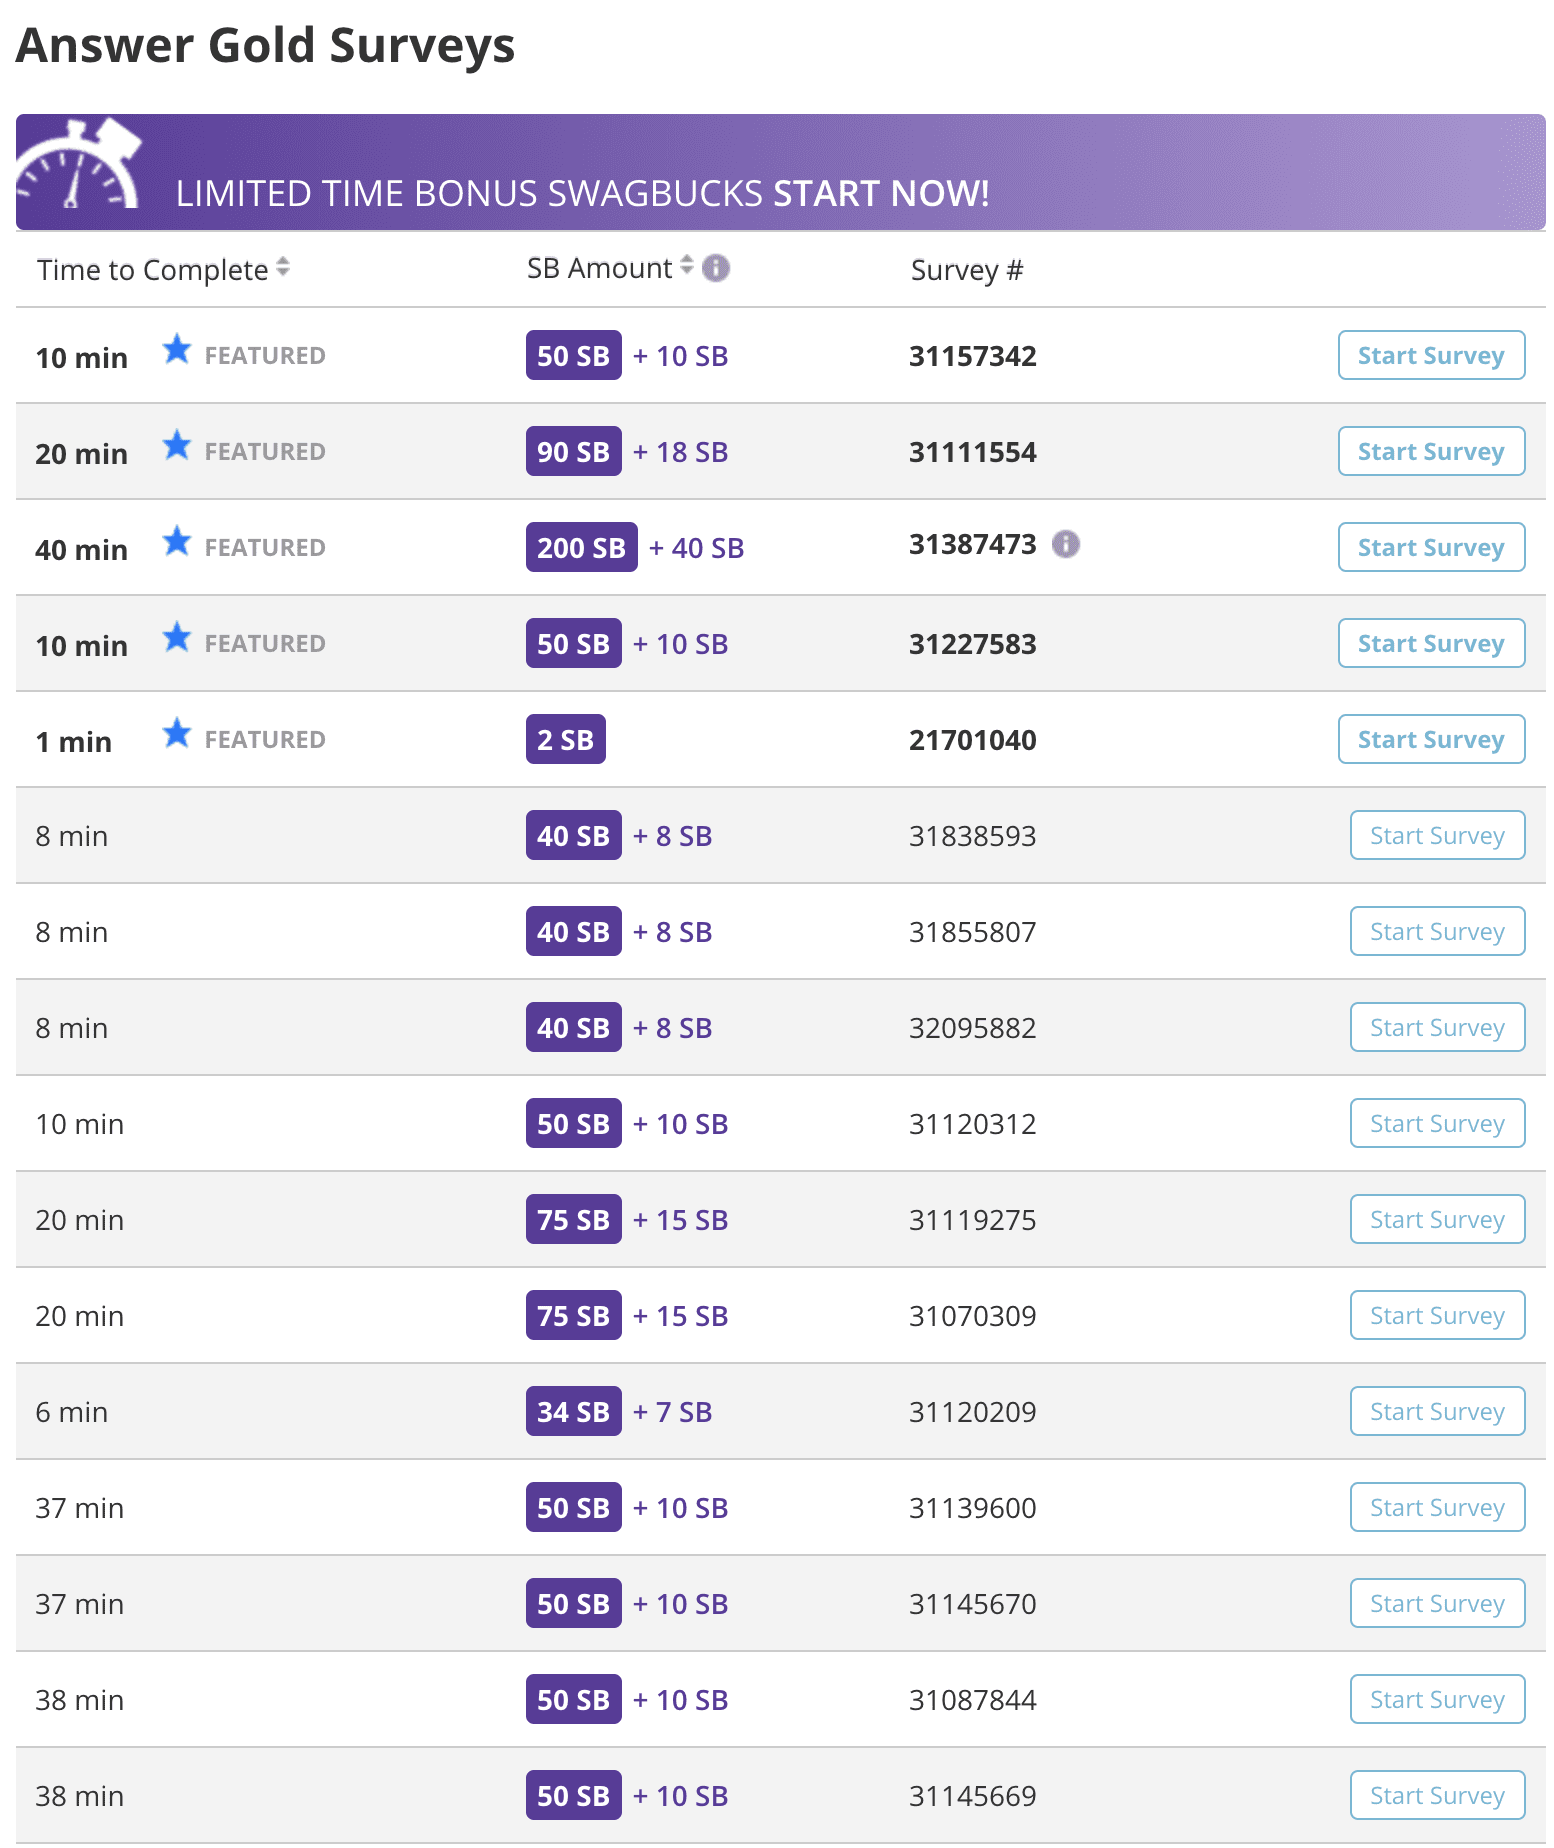Sort by Time to Complete arrows
Screen dimensions: 1554x1848
[x=283, y=267]
